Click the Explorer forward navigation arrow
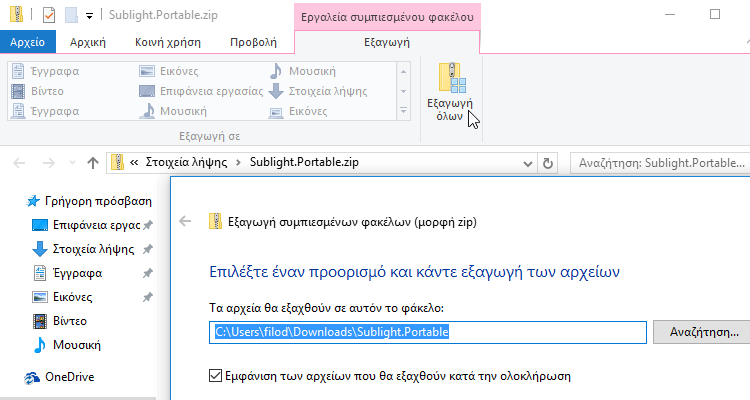 49,163
